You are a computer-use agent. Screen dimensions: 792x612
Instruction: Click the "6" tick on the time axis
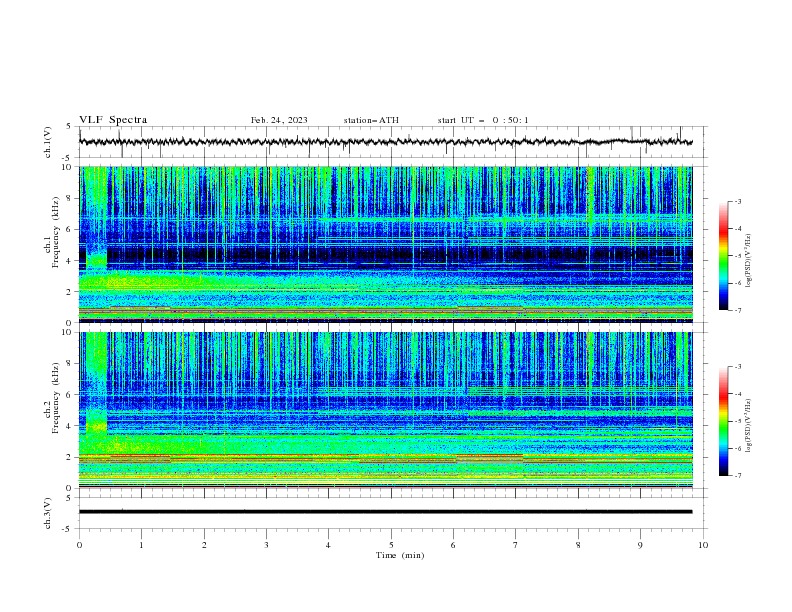[x=453, y=545]
